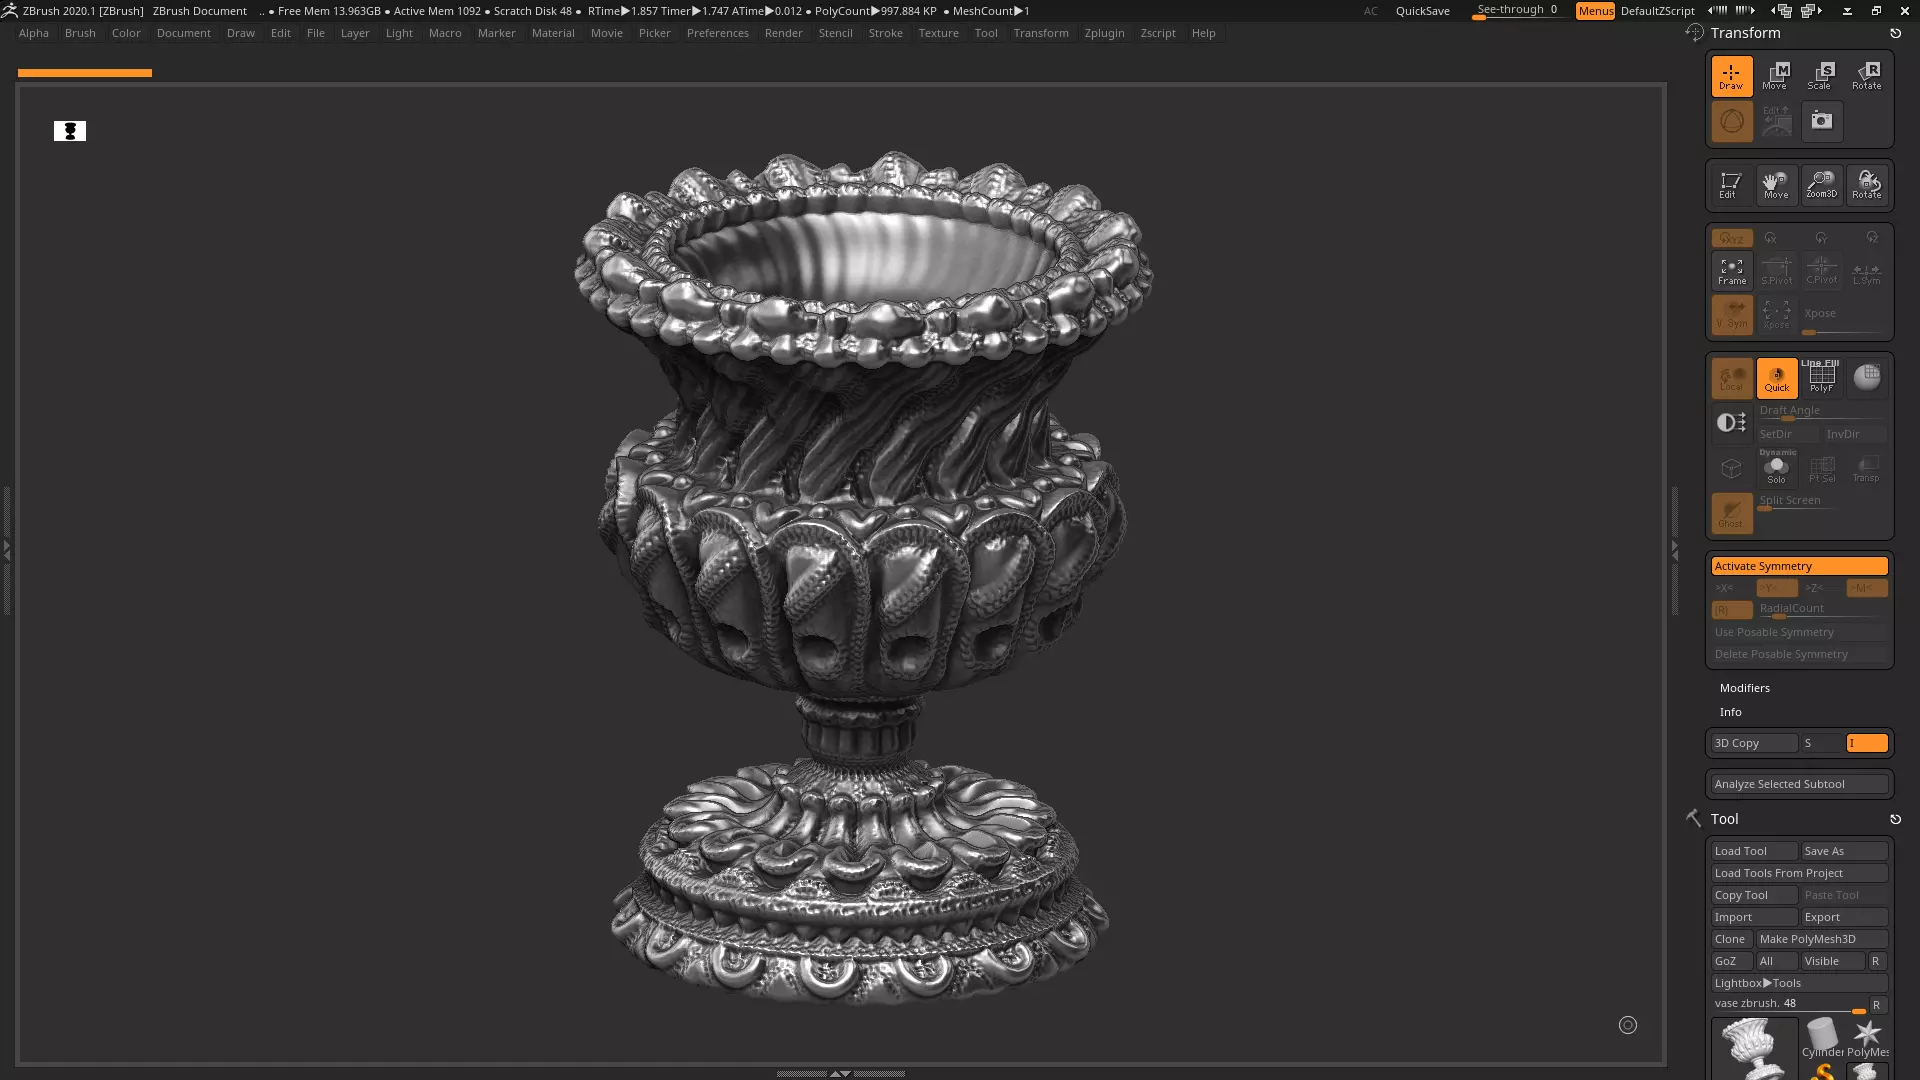Select the Draw mode button

click(x=1732, y=76)
